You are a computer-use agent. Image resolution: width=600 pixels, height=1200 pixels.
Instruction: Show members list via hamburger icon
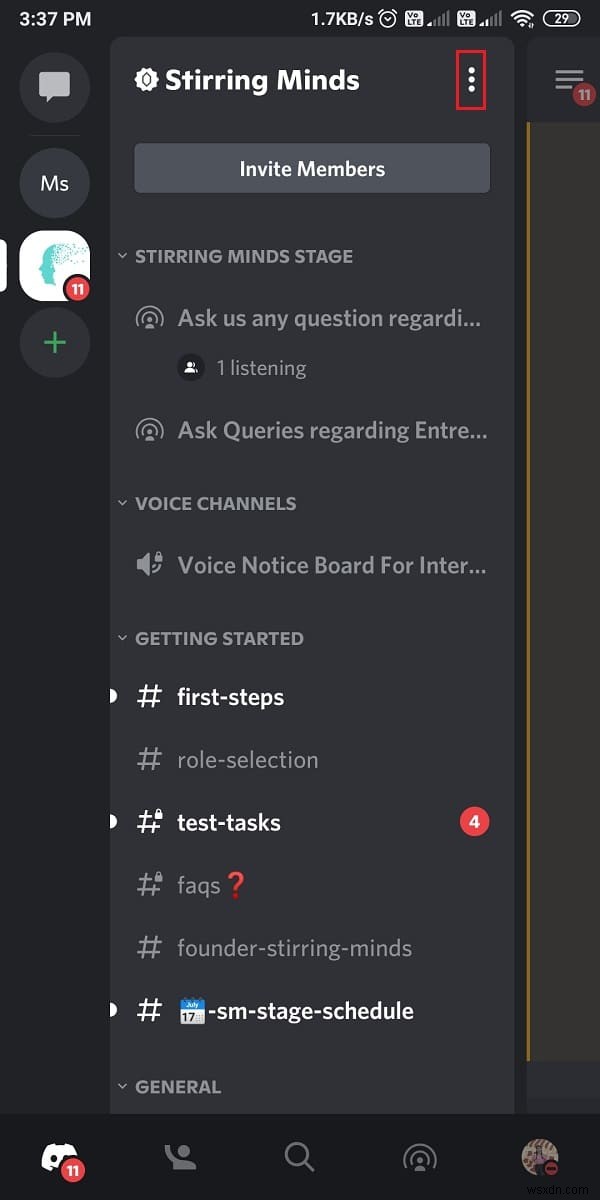click(570, 80)
